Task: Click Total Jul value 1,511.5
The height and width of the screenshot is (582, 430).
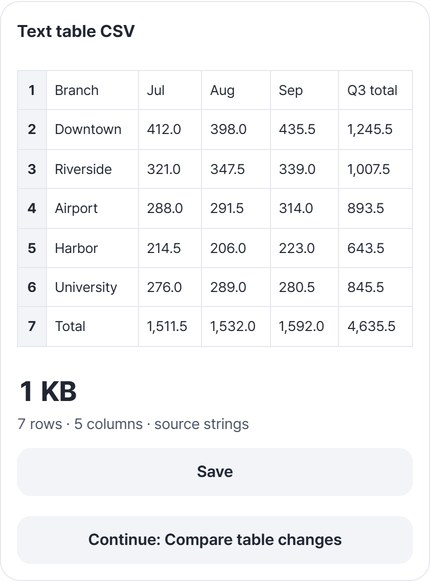Action: (x=170, y=327)
